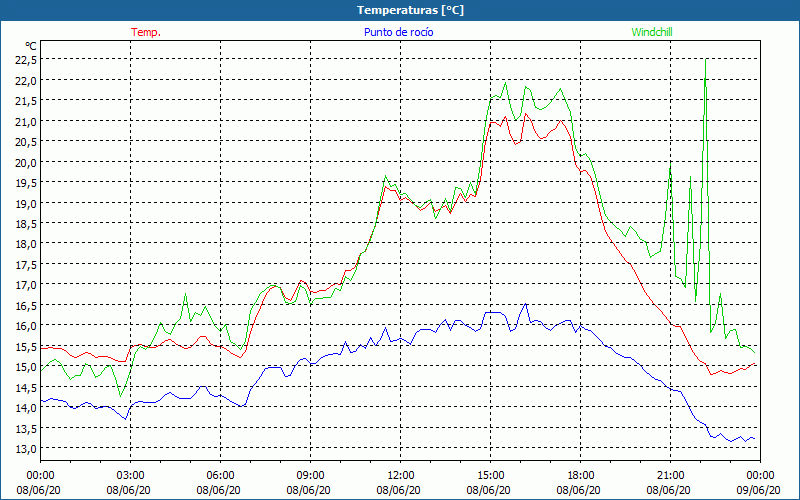Image resolution: width=800 pixels, height=500 pixels.
Task: Click the 17,5 y-axis value
Action: point(26,264)
